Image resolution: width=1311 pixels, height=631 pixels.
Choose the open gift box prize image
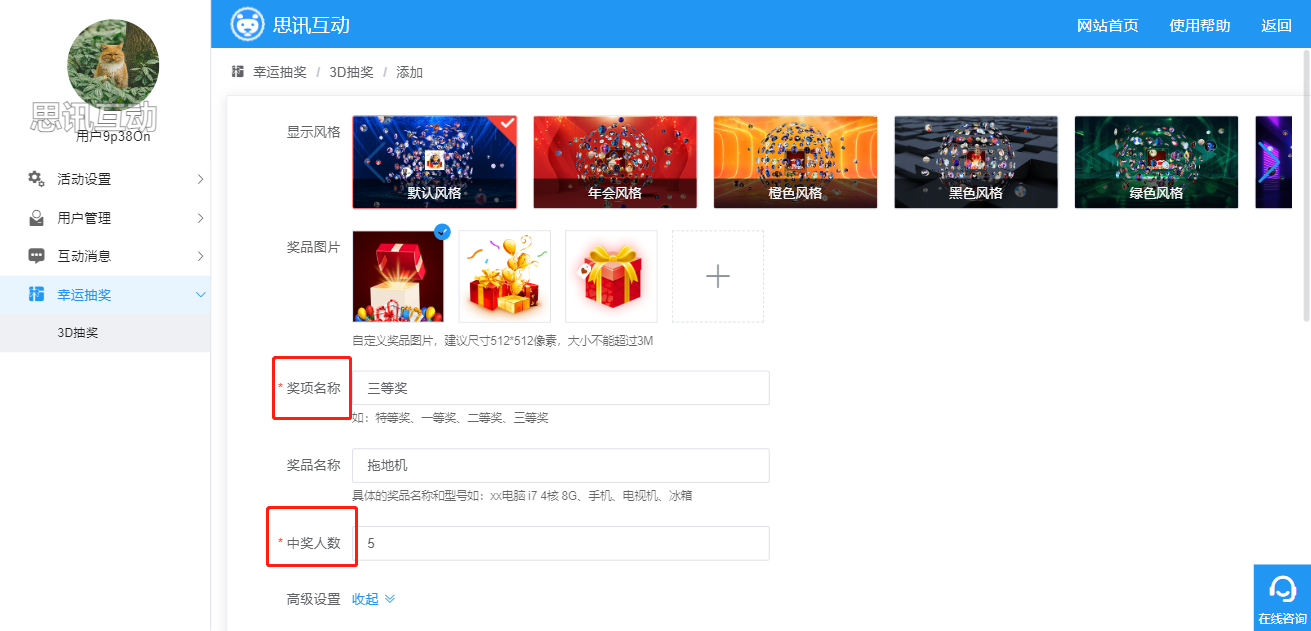(398, 277)
